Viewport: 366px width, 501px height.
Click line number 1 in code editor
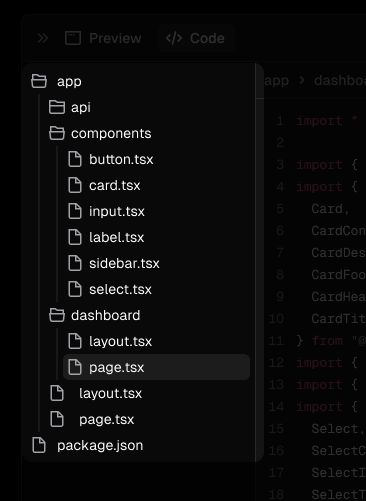tap(280, 121)
